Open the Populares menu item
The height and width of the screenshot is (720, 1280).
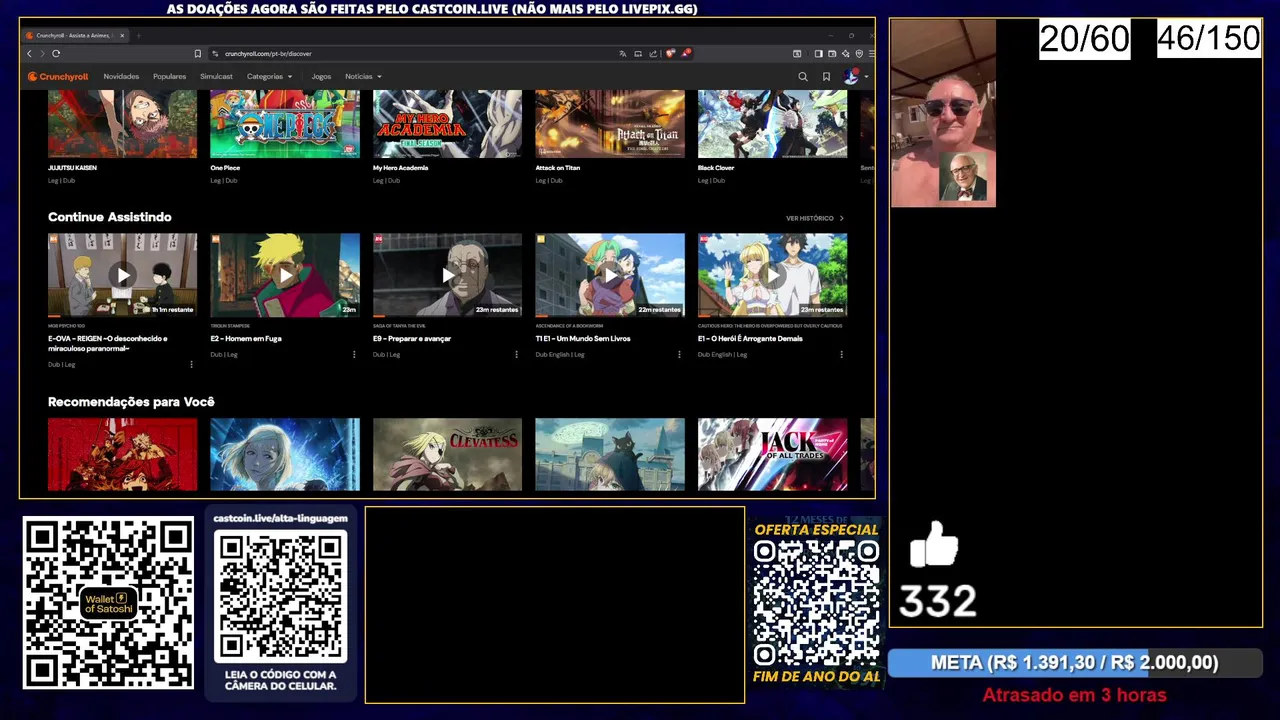[169, 76]
